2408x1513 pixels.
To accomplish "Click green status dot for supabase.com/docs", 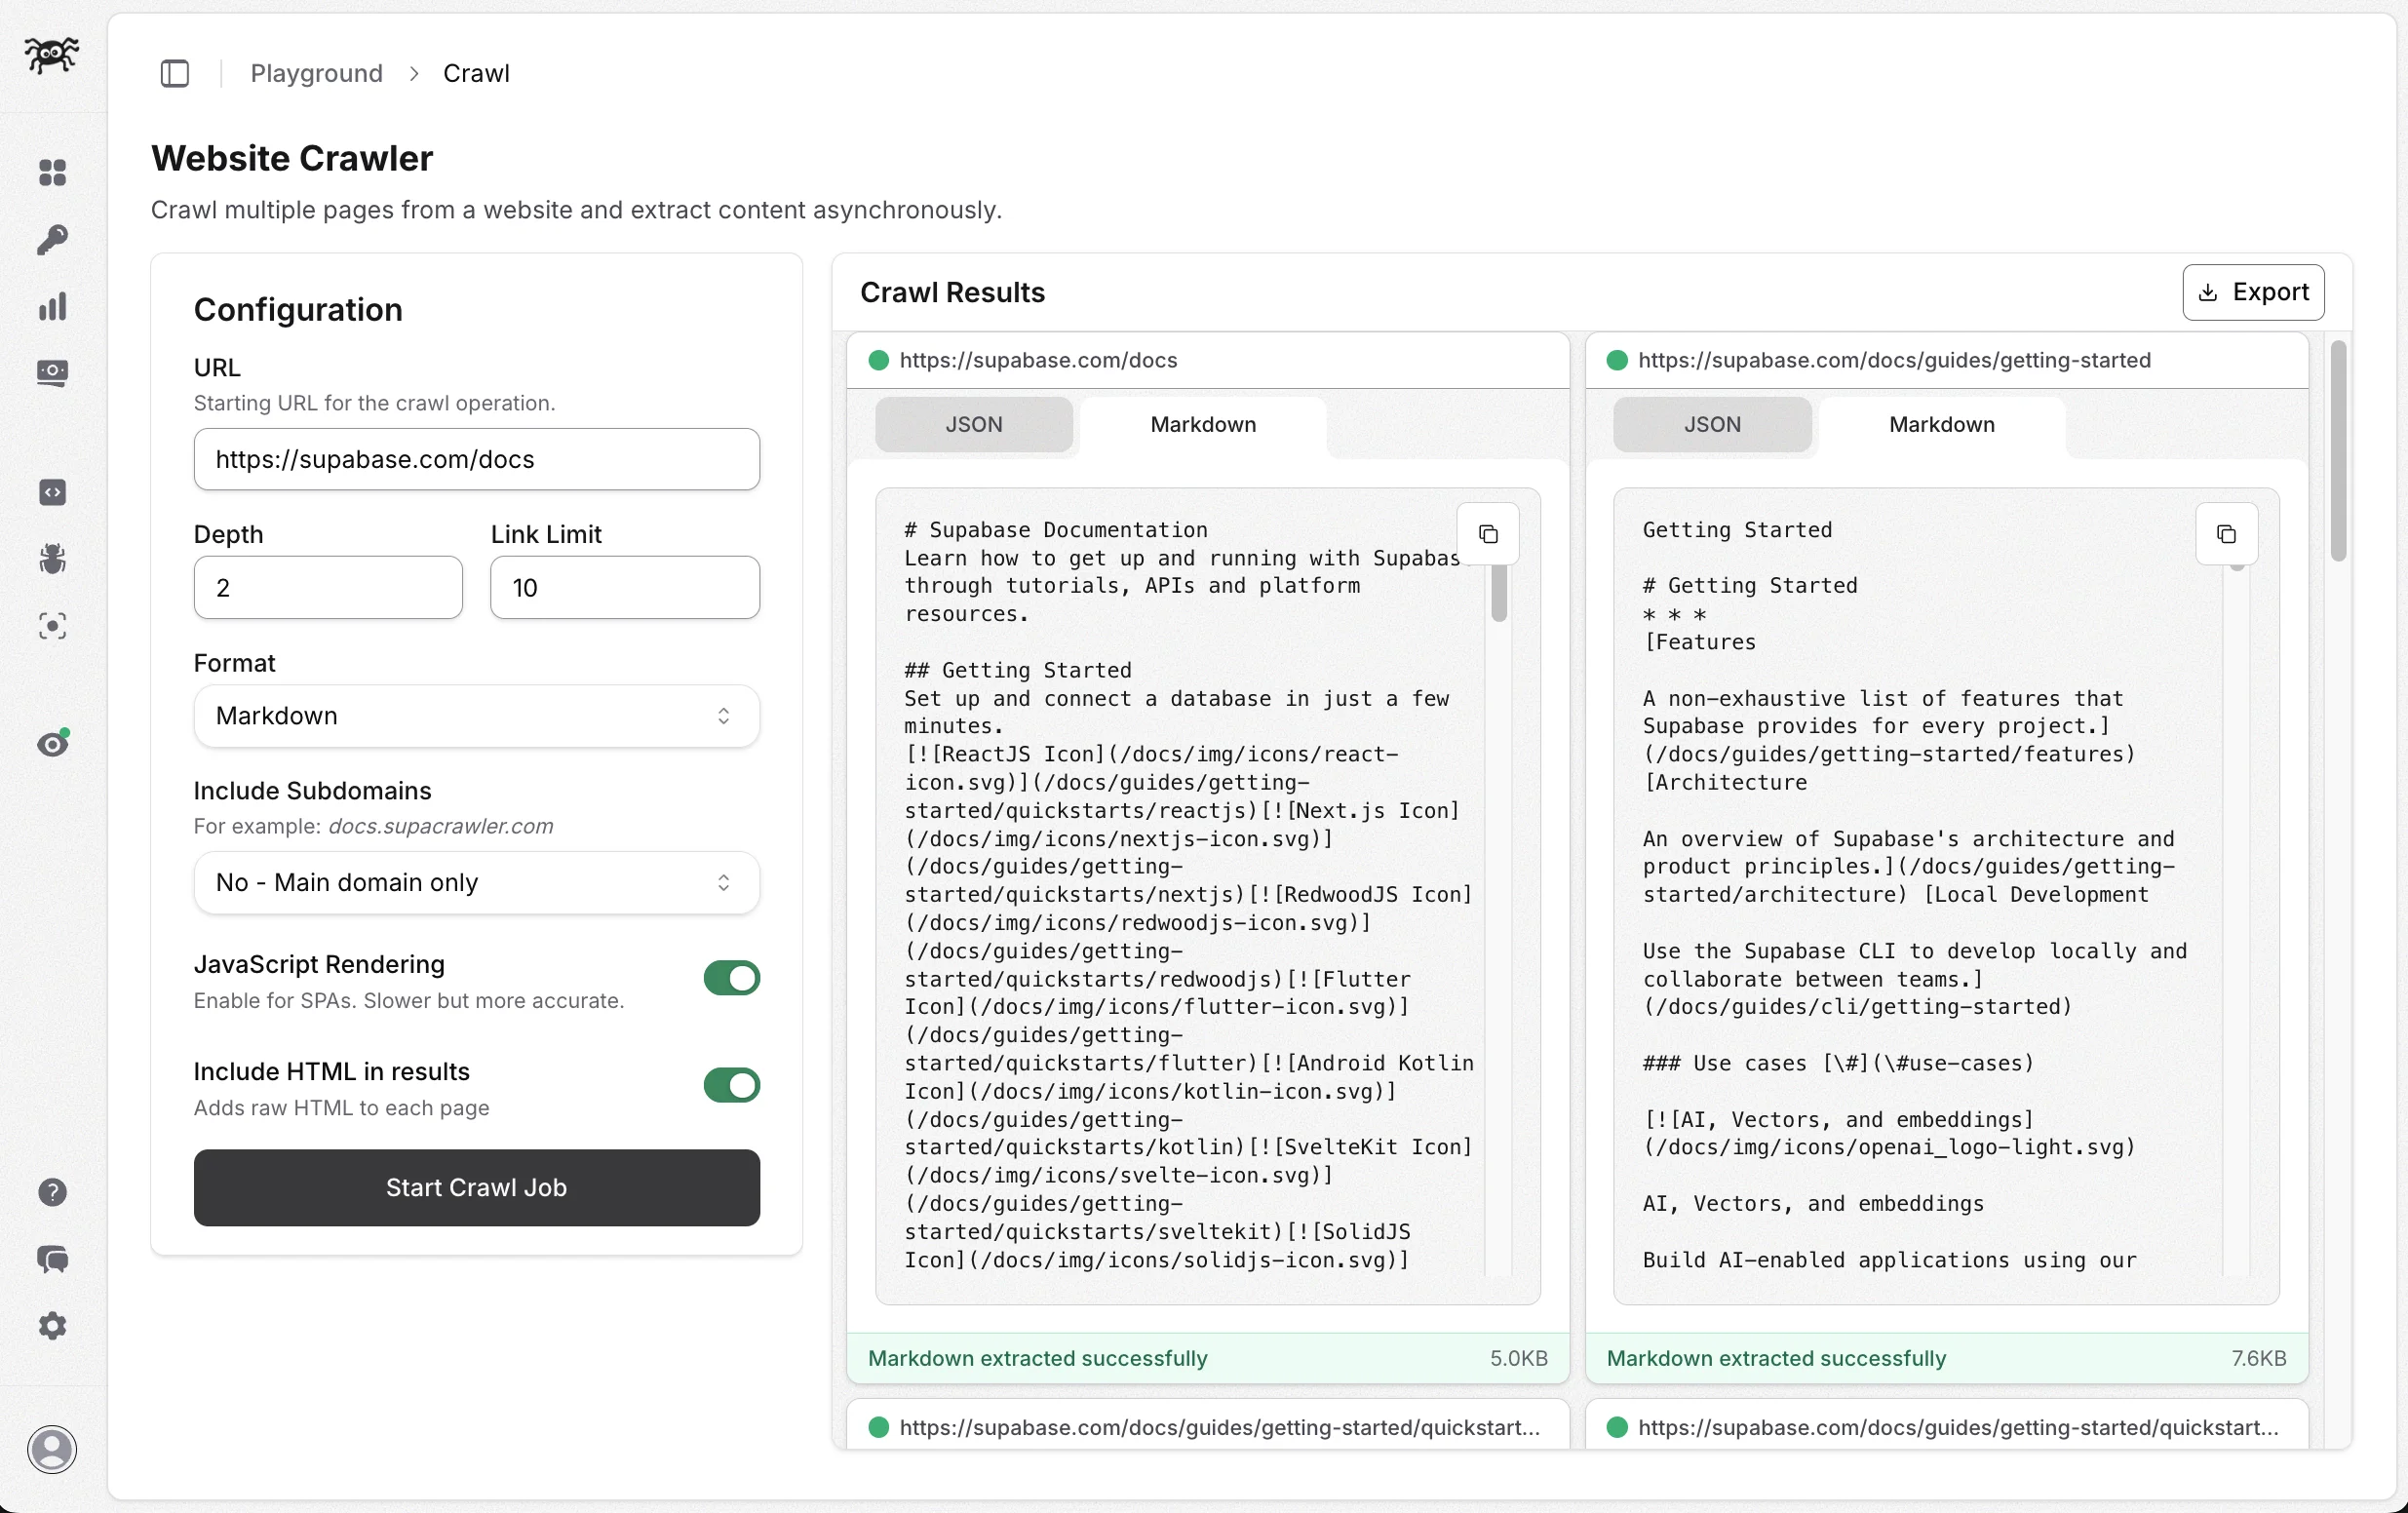I will (878, 360).
